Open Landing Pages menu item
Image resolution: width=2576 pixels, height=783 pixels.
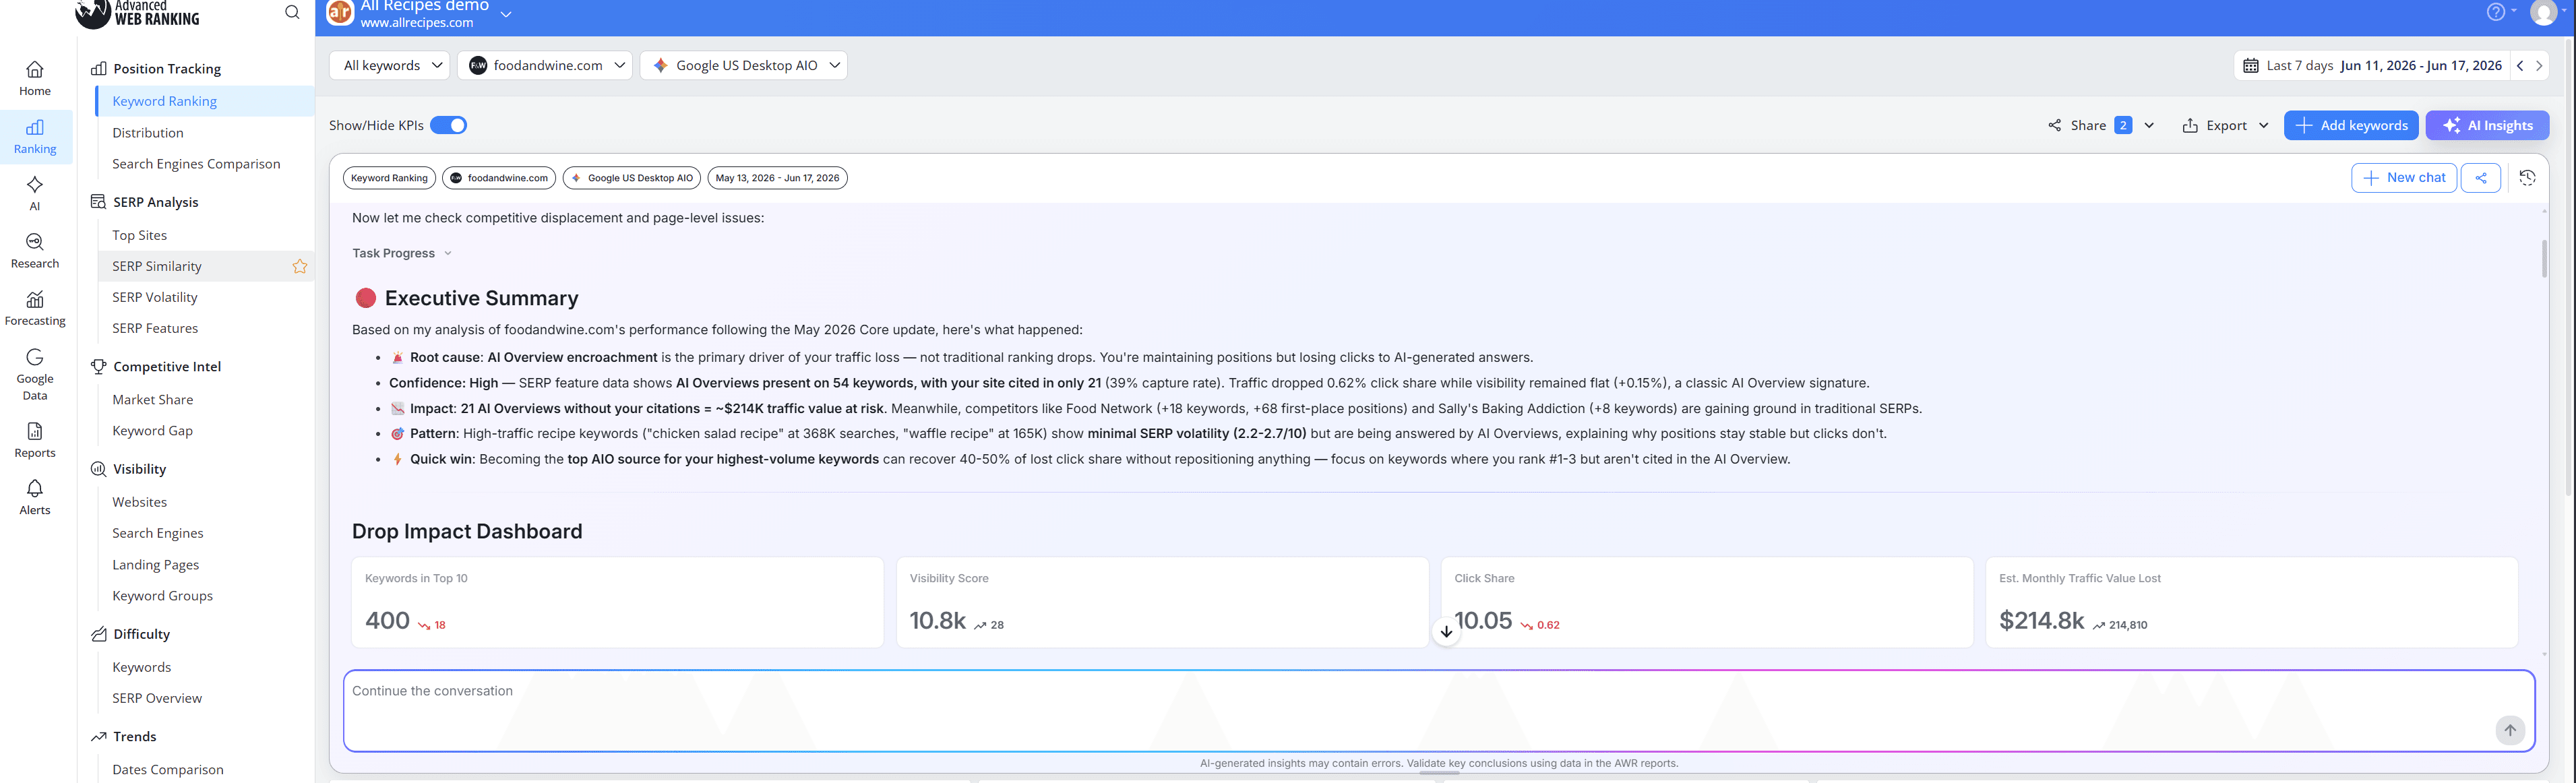156,564
